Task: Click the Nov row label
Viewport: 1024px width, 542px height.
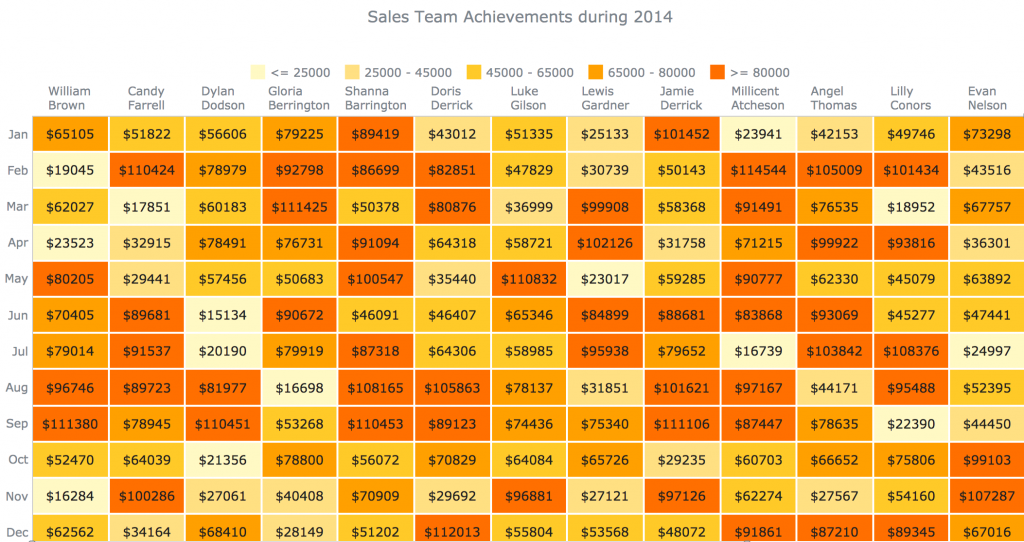Action: click(18, 496)
